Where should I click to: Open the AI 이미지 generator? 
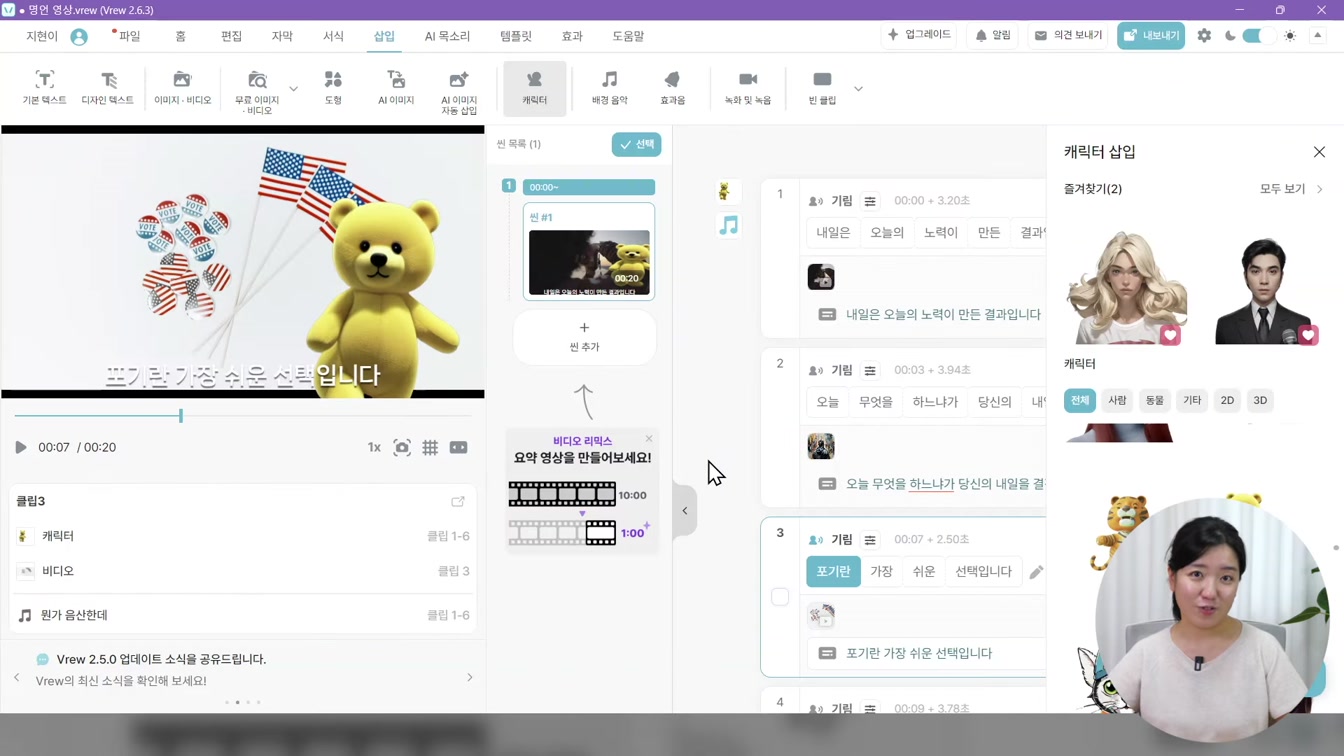(396, 88)
